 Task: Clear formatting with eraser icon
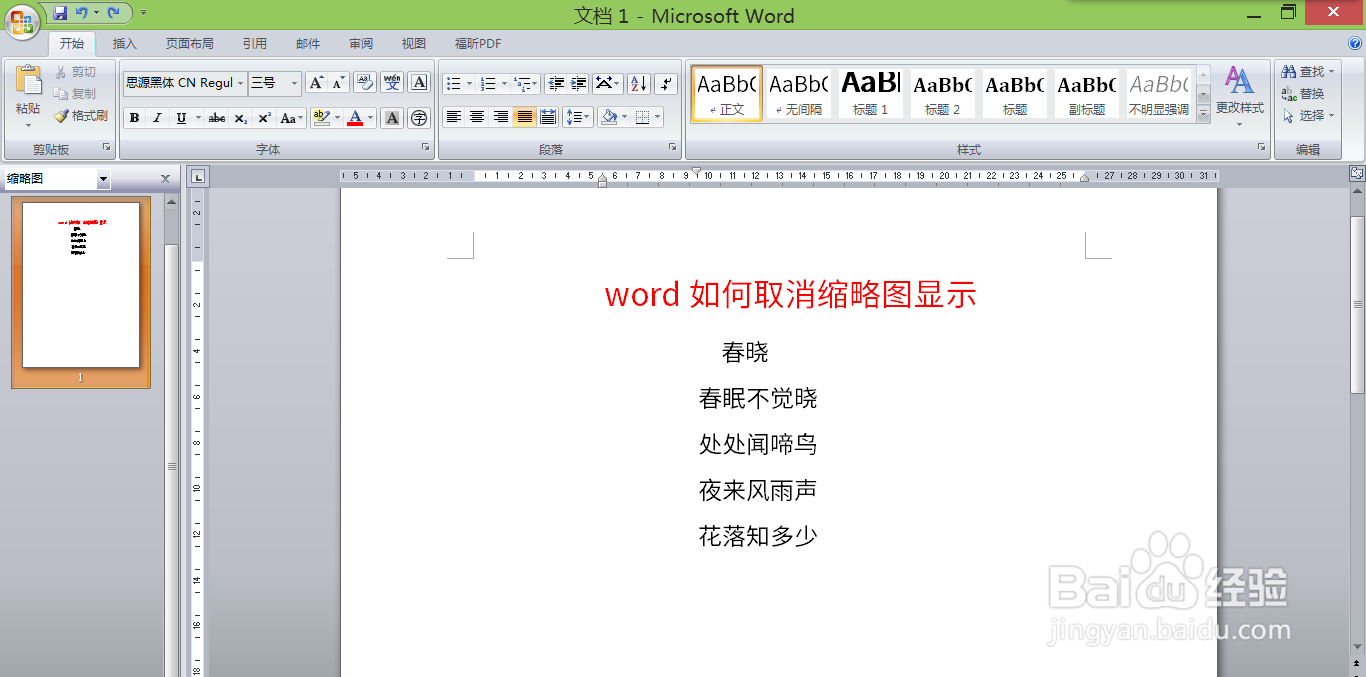365,83
